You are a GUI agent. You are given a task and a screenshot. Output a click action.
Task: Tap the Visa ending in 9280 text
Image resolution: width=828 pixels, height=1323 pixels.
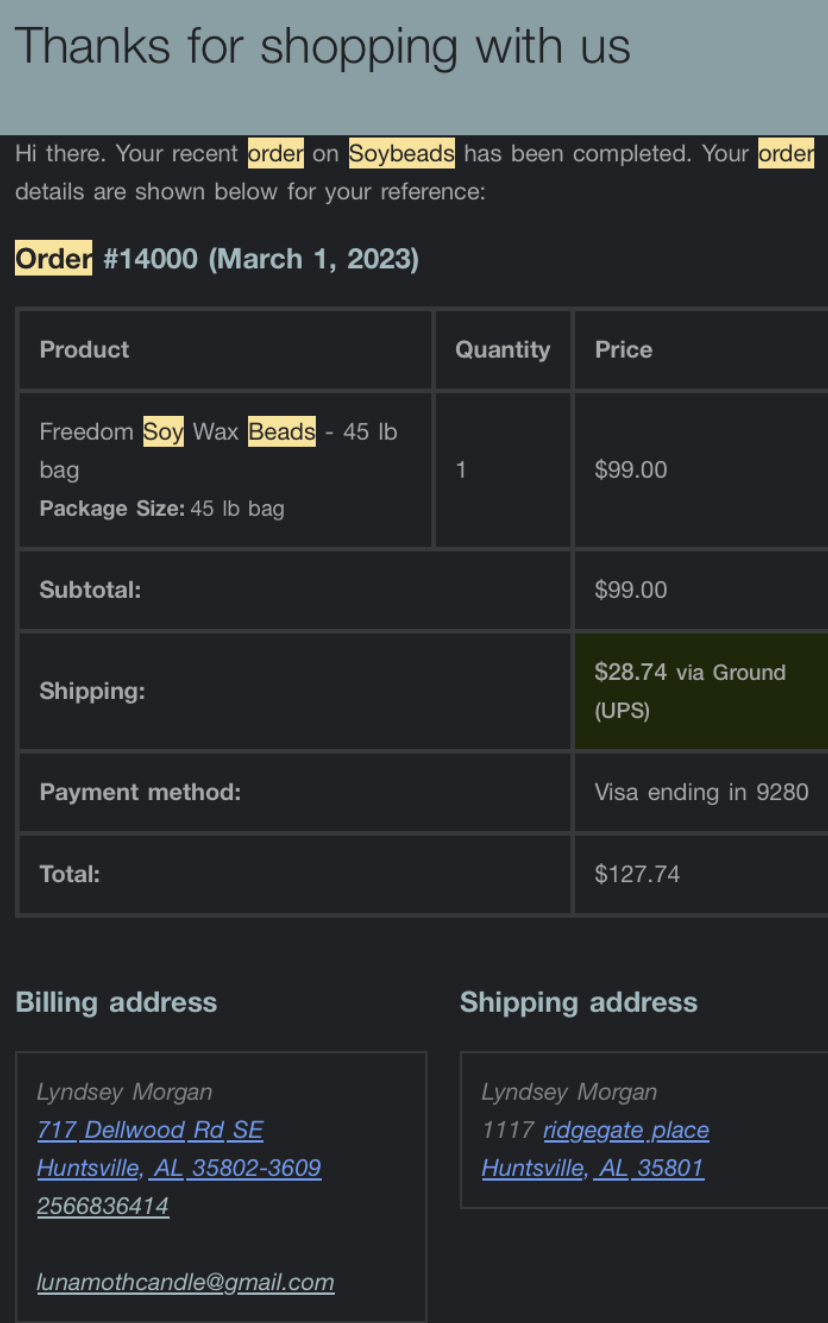pos(701,792)
